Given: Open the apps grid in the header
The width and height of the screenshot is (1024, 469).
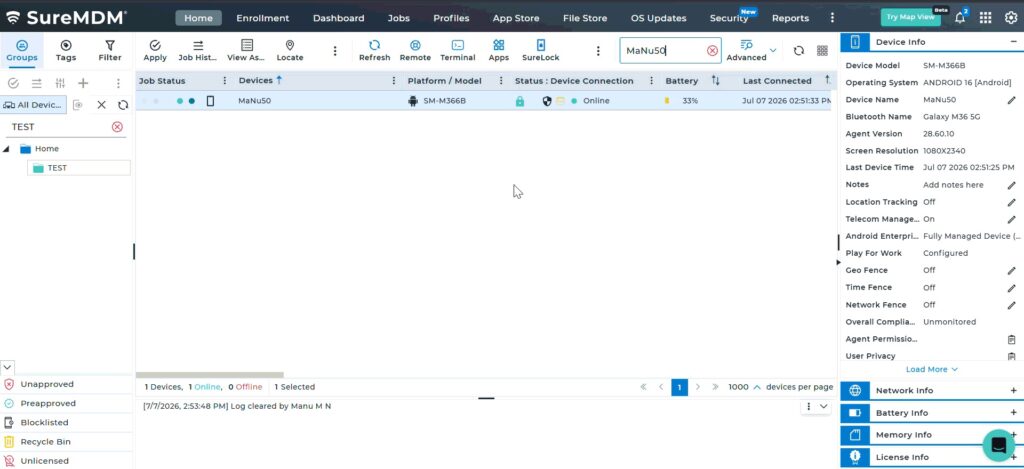Looking at the screenshot, I should [x=985, y=18].
